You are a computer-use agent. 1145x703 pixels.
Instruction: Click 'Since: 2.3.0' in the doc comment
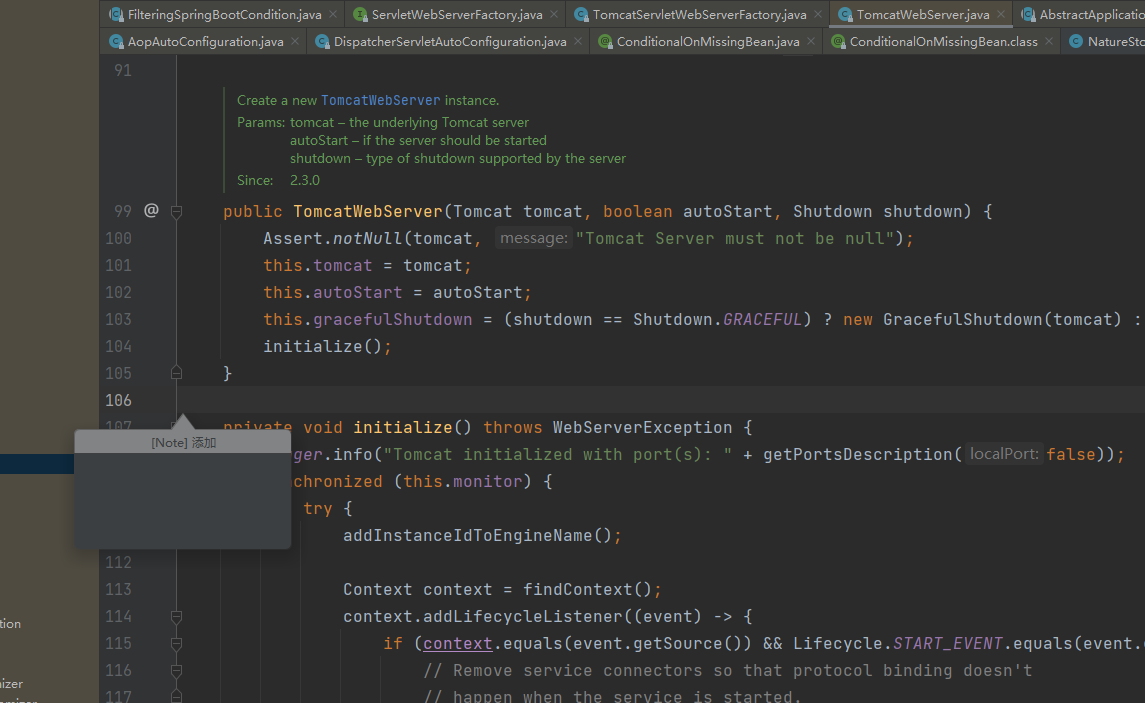click(278, 180)
